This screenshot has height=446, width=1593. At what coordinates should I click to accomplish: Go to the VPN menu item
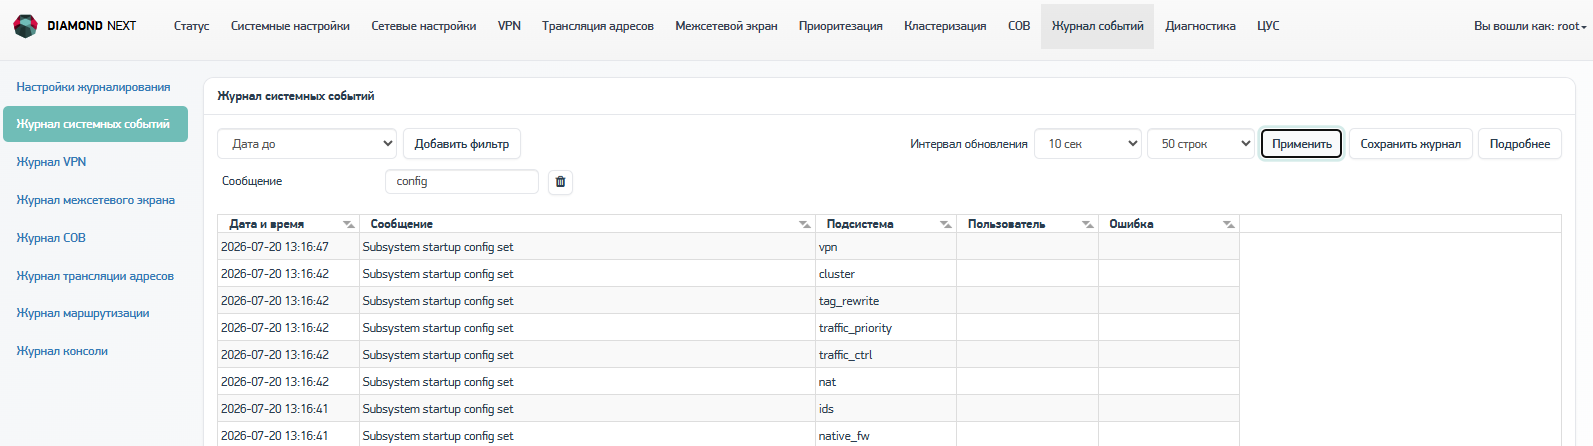coord(509,26)
